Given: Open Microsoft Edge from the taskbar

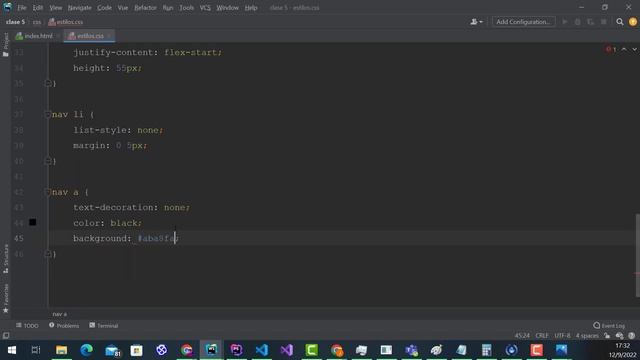Looking at the screenshot, I should pos(87,350).
